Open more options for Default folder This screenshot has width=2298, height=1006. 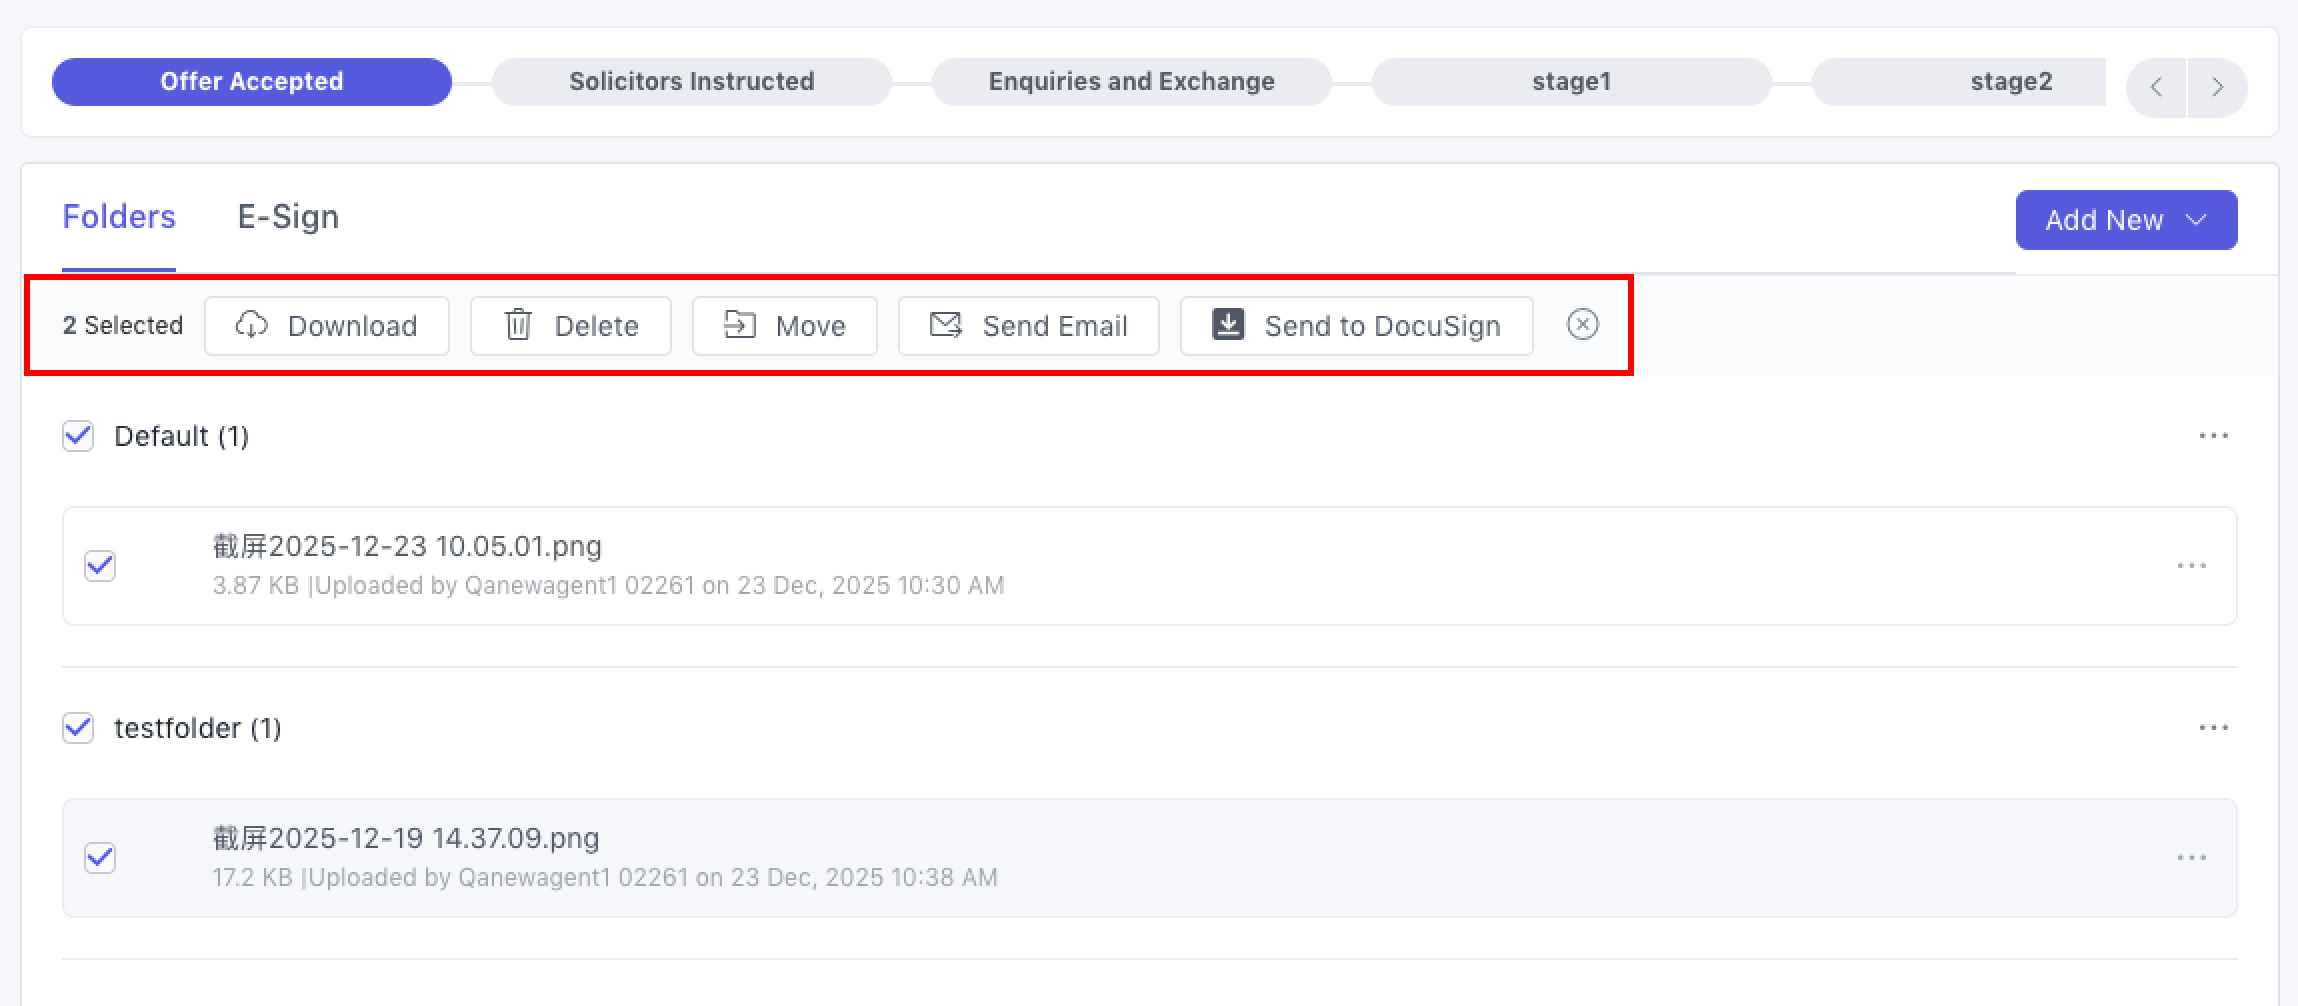(2213, 436)
